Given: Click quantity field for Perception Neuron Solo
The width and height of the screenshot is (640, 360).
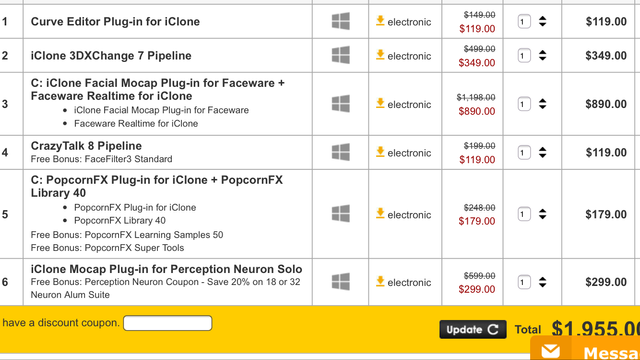Looking at the screenshot, I should tap(524, 282).
